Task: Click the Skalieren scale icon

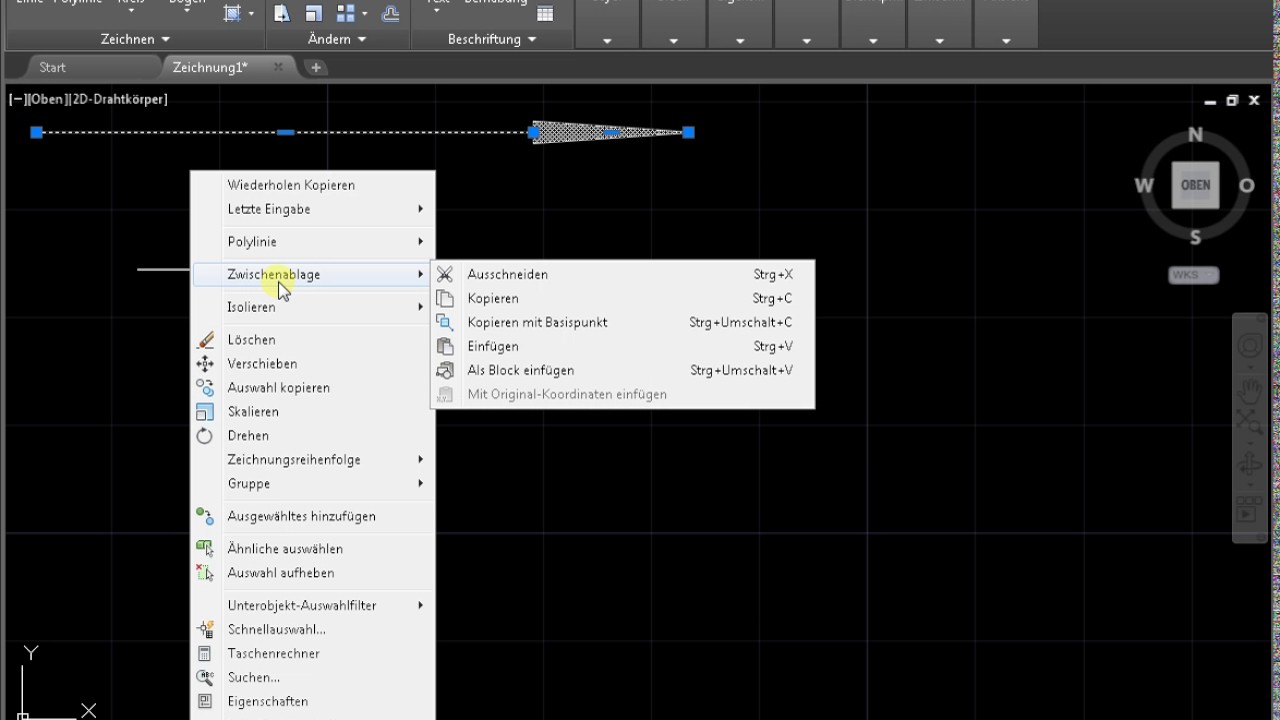Action: 205,412
